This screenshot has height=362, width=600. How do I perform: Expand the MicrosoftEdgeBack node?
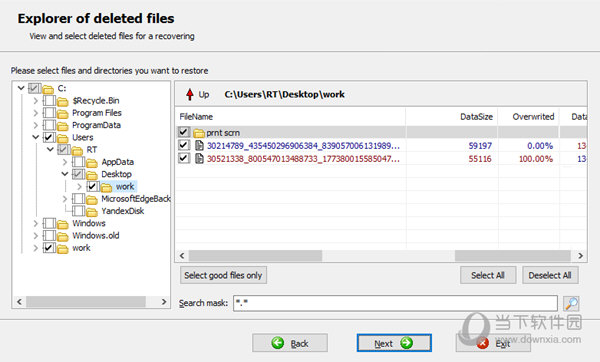(65, 199)
